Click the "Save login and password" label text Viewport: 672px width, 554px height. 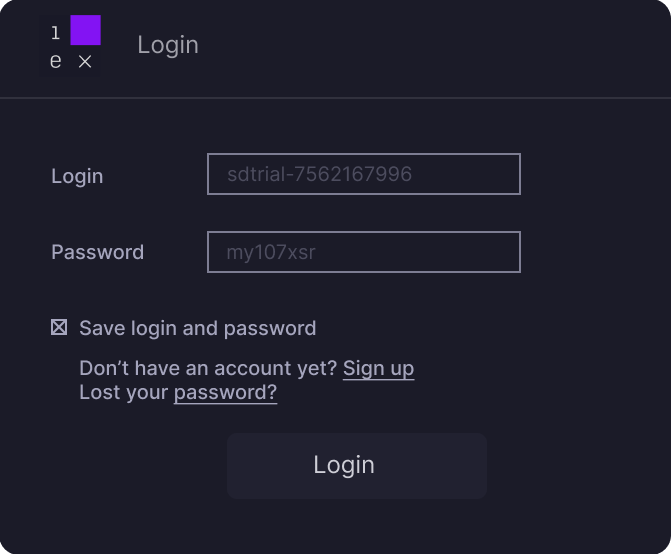coord(197,328)
